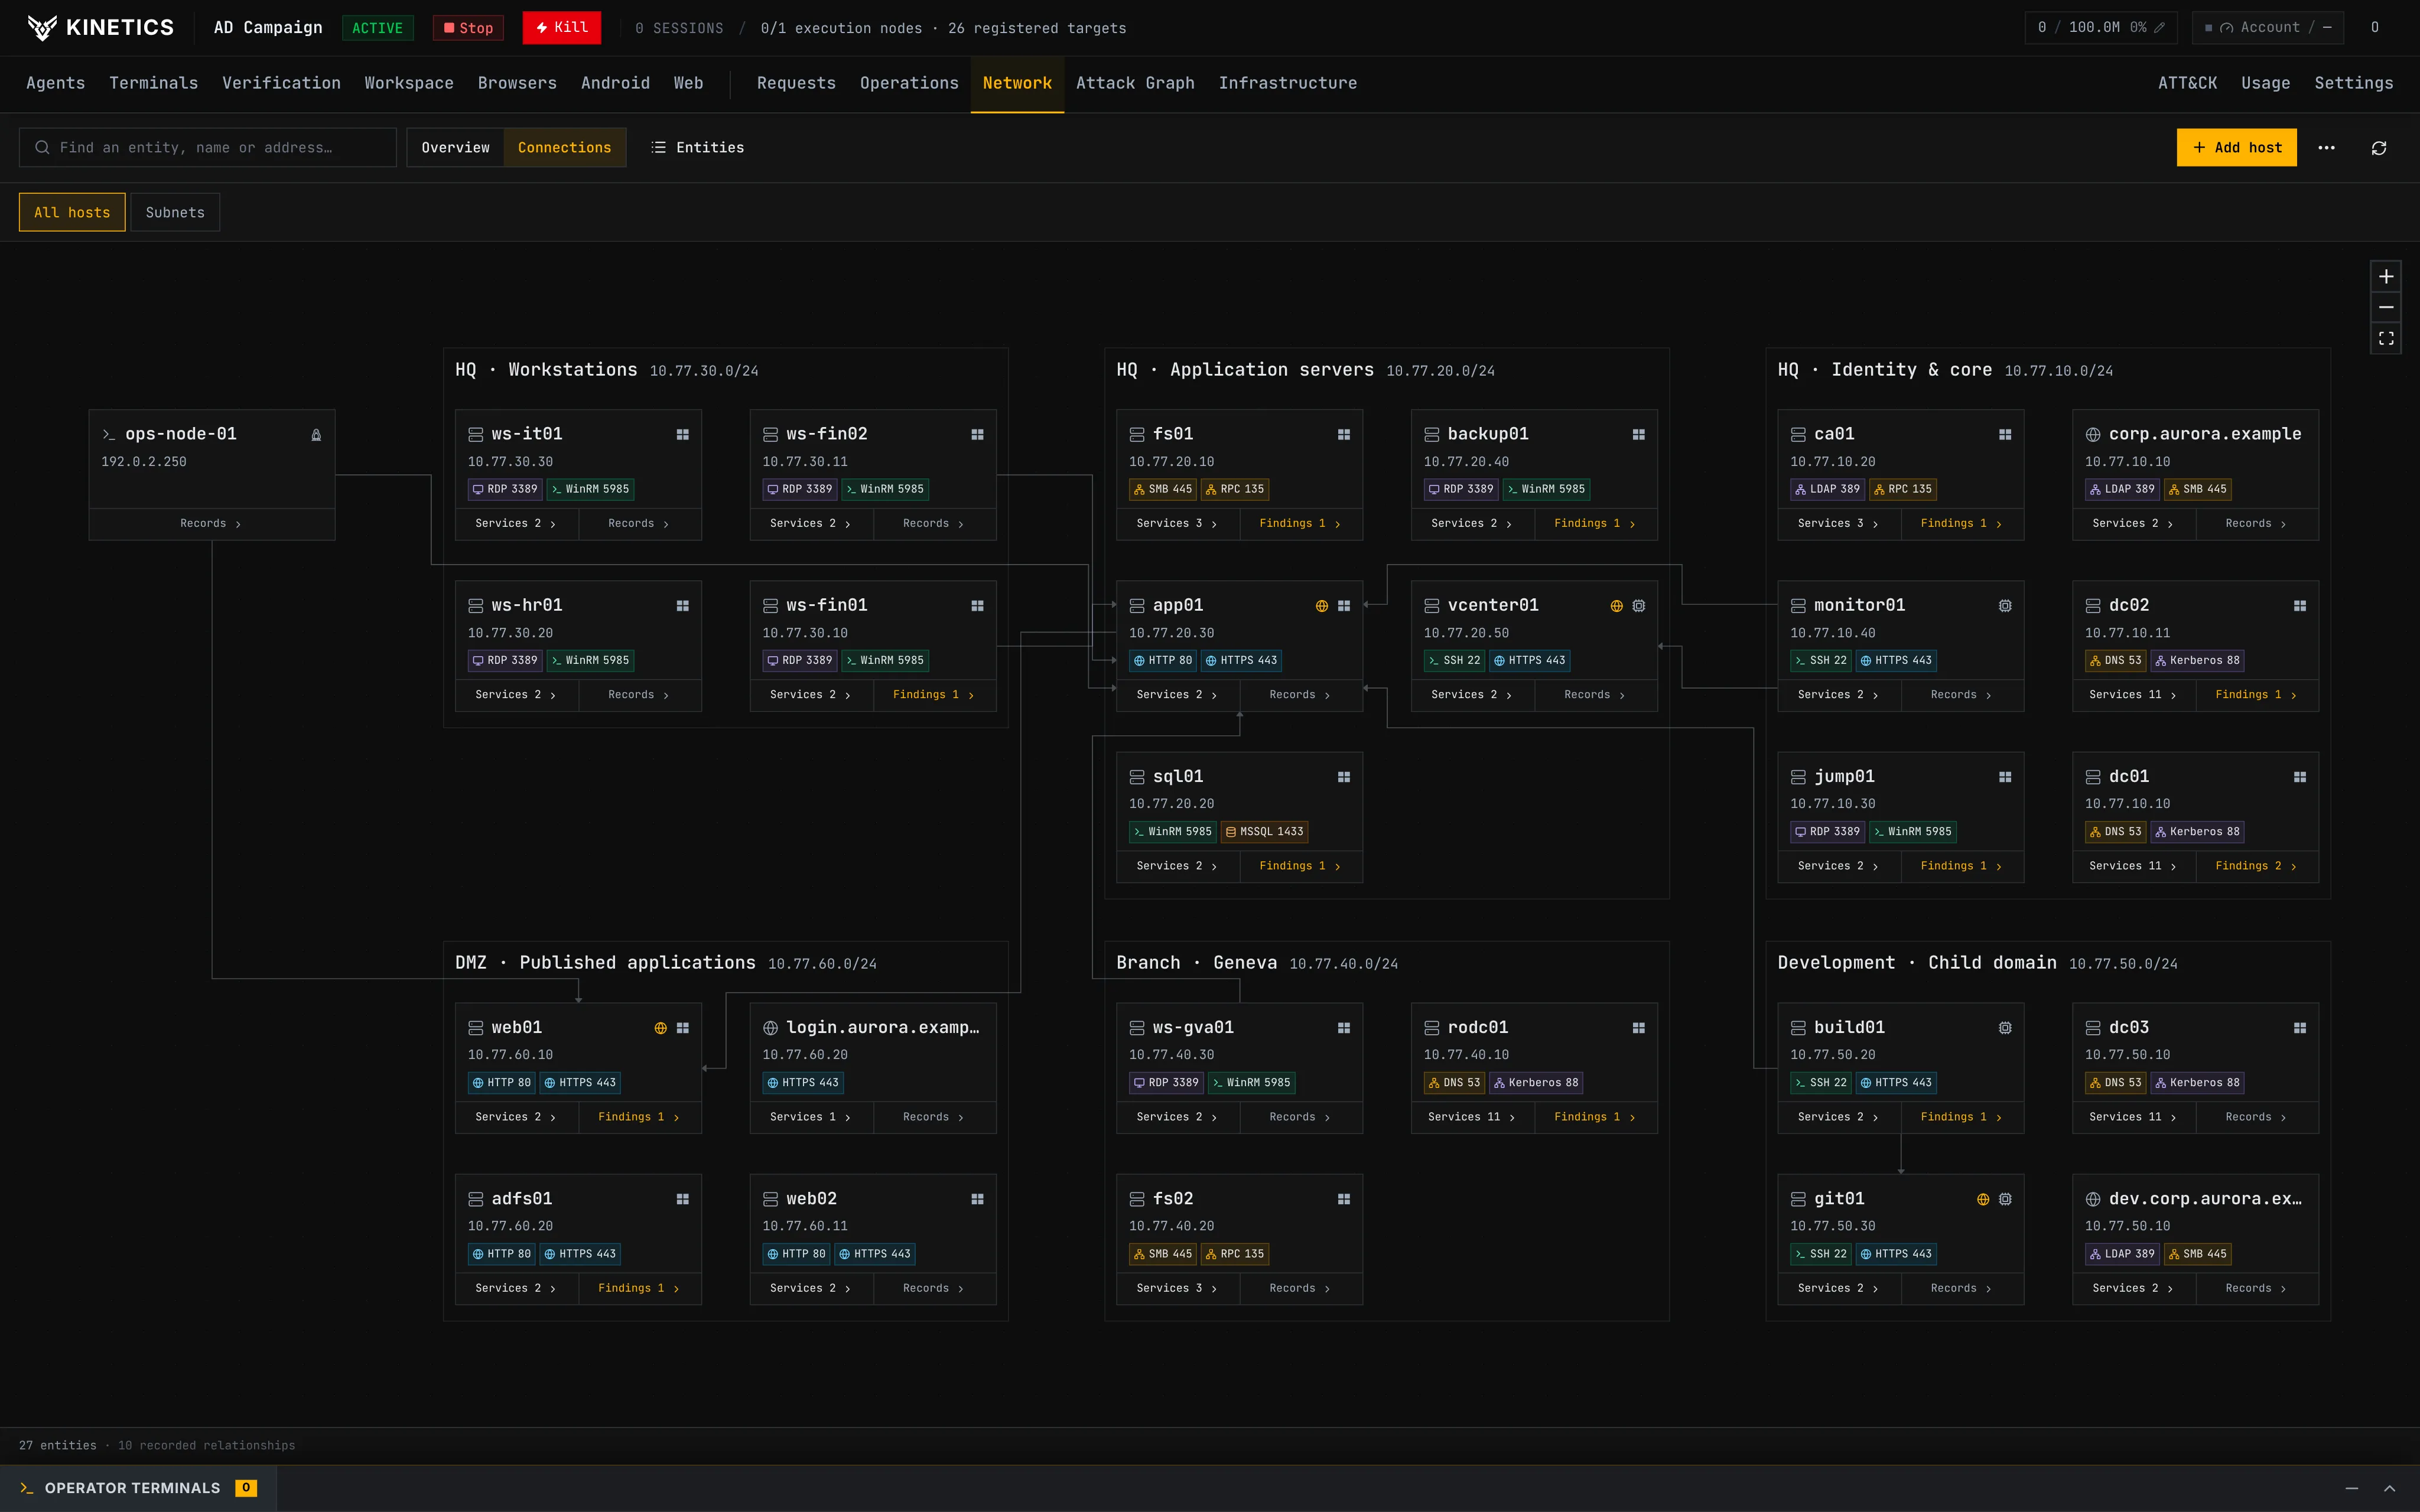Fit the map to screen
This screenshot has height=1512, width=2420.
(x=2386, y=338)
